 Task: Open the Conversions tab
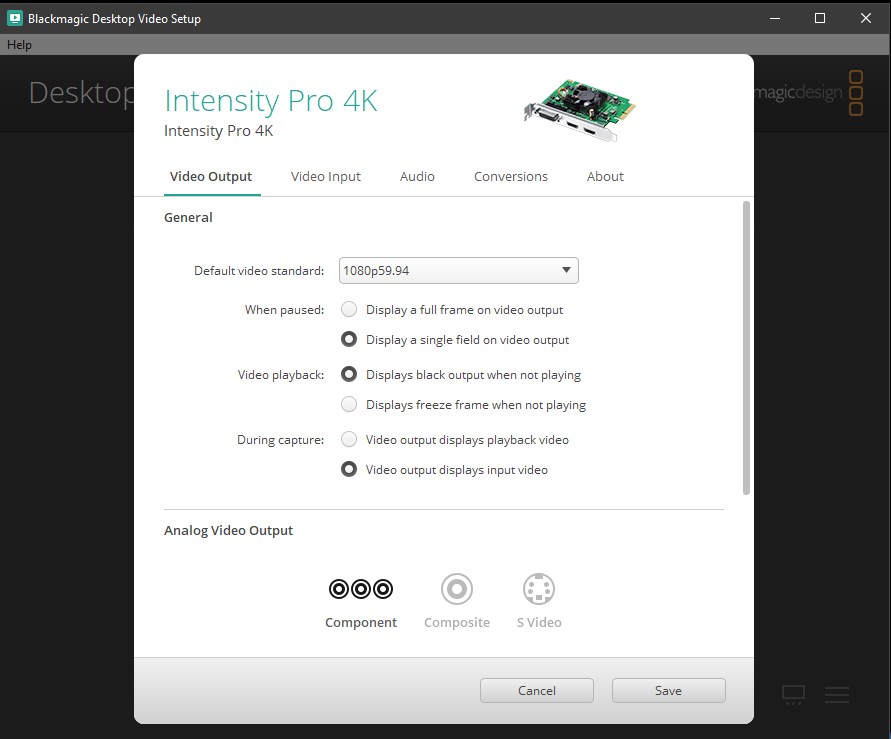(511, 177)
